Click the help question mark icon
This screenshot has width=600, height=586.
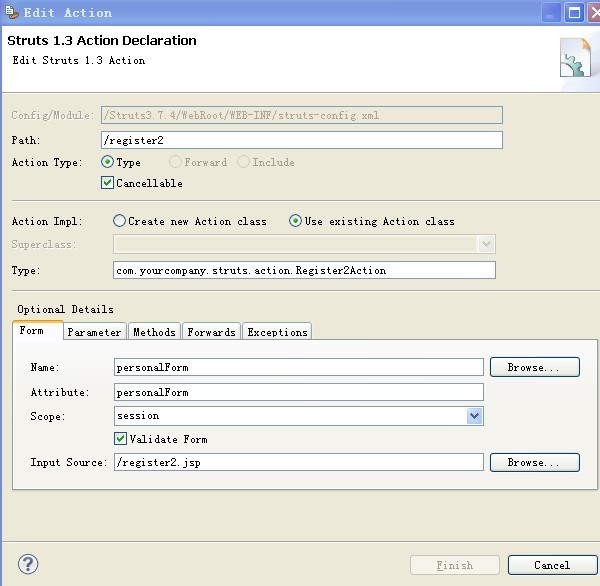tap(28, 564)
